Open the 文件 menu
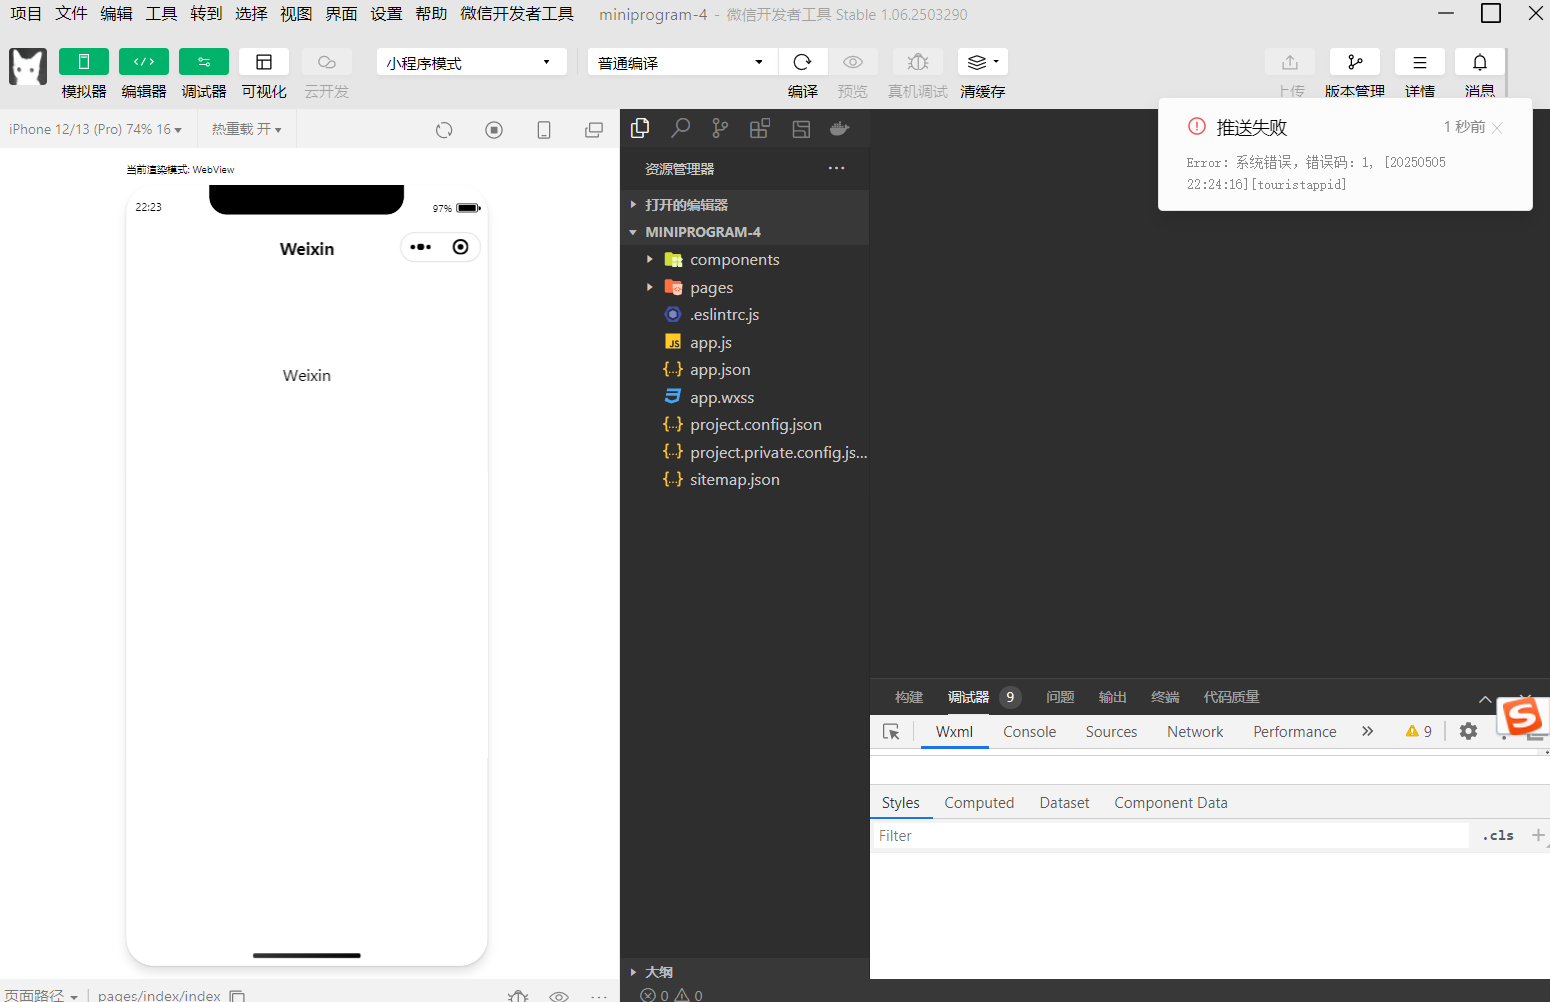 71,14
